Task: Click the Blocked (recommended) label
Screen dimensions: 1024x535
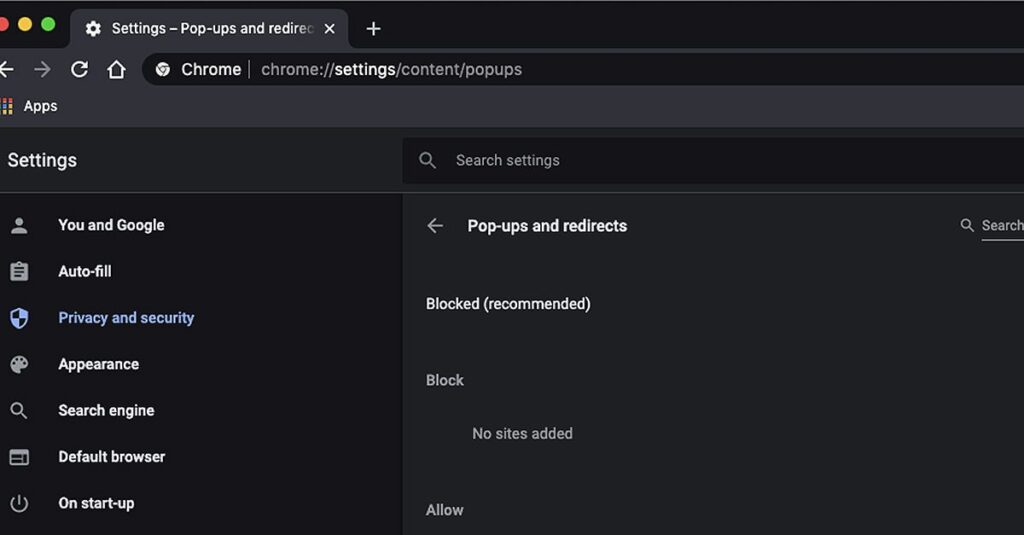Action: 508,304
